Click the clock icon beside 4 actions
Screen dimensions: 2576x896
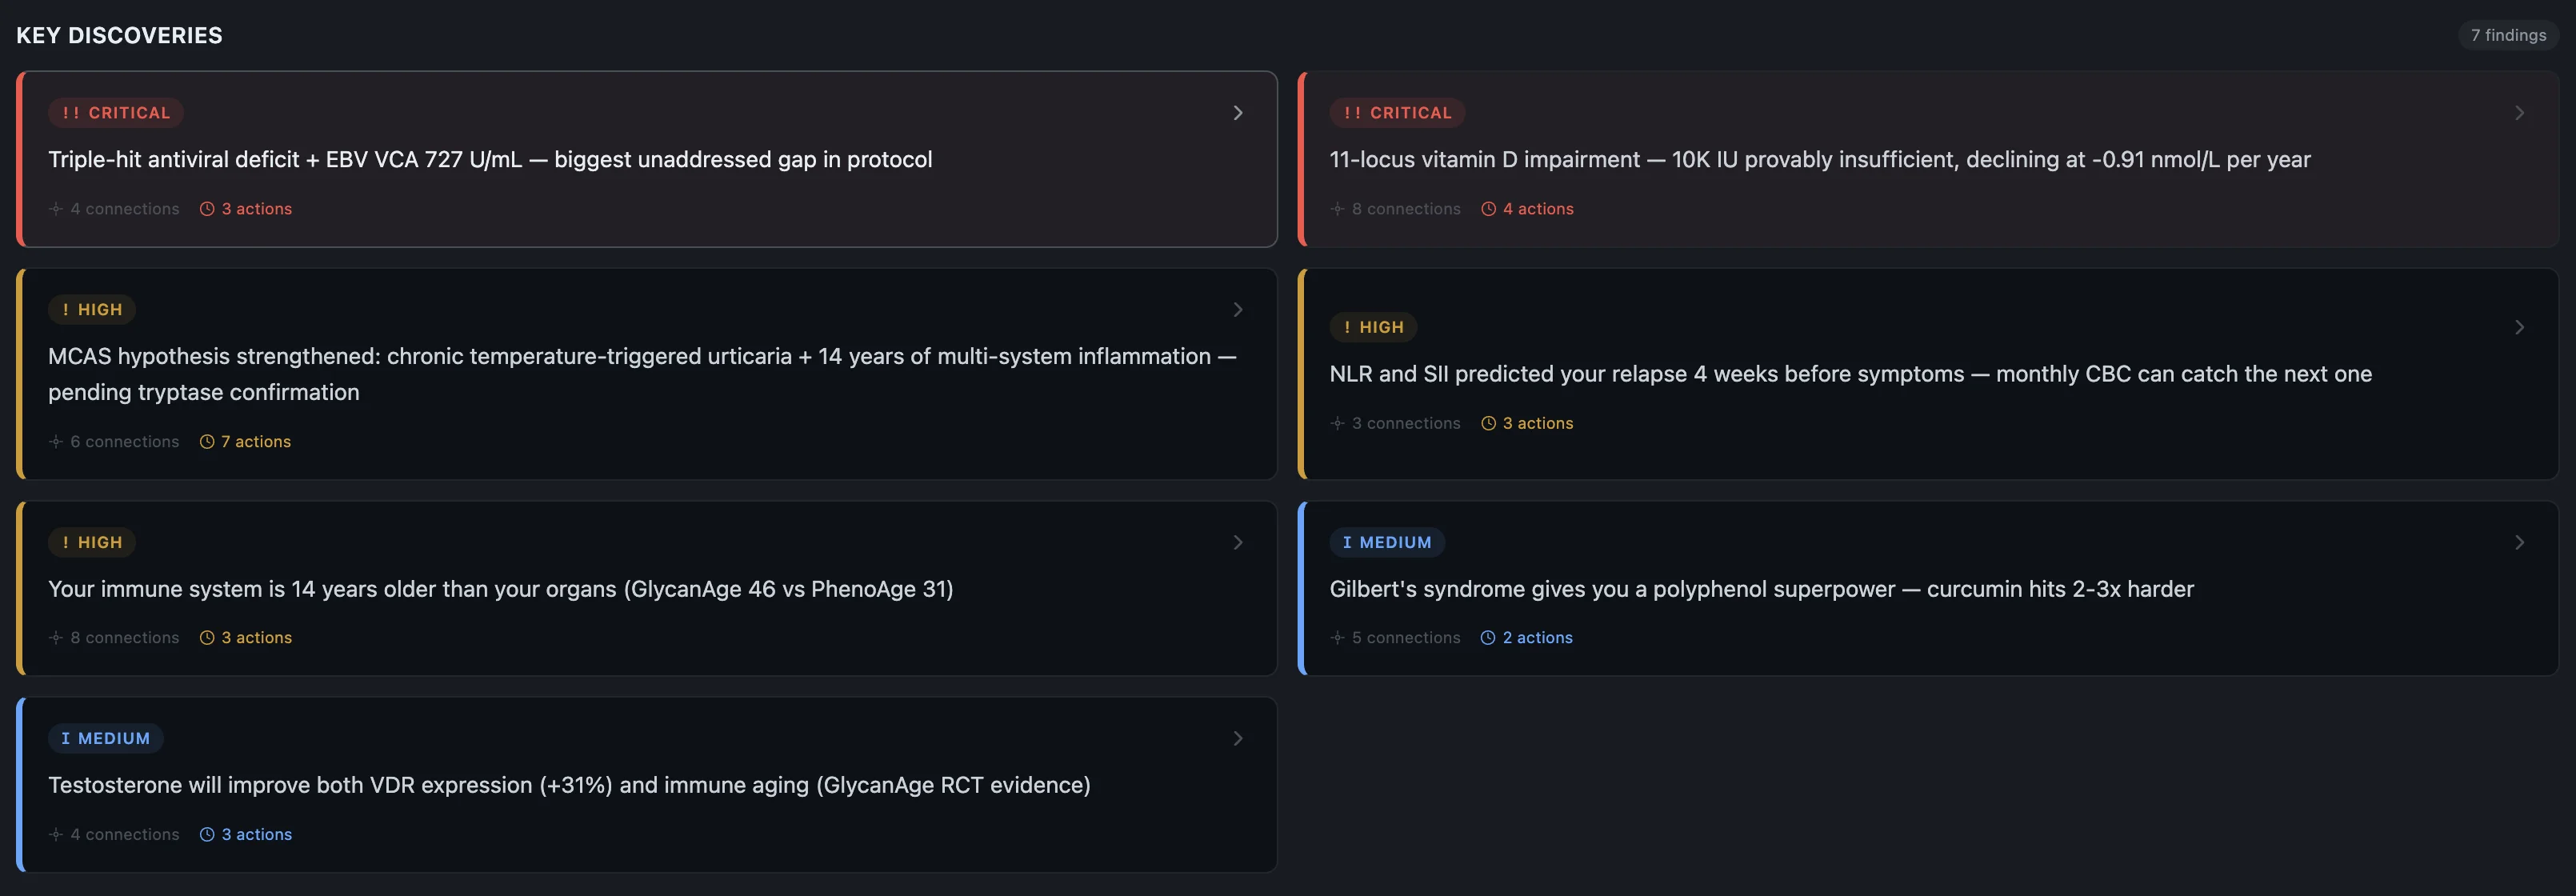[x=1488, y=209]
